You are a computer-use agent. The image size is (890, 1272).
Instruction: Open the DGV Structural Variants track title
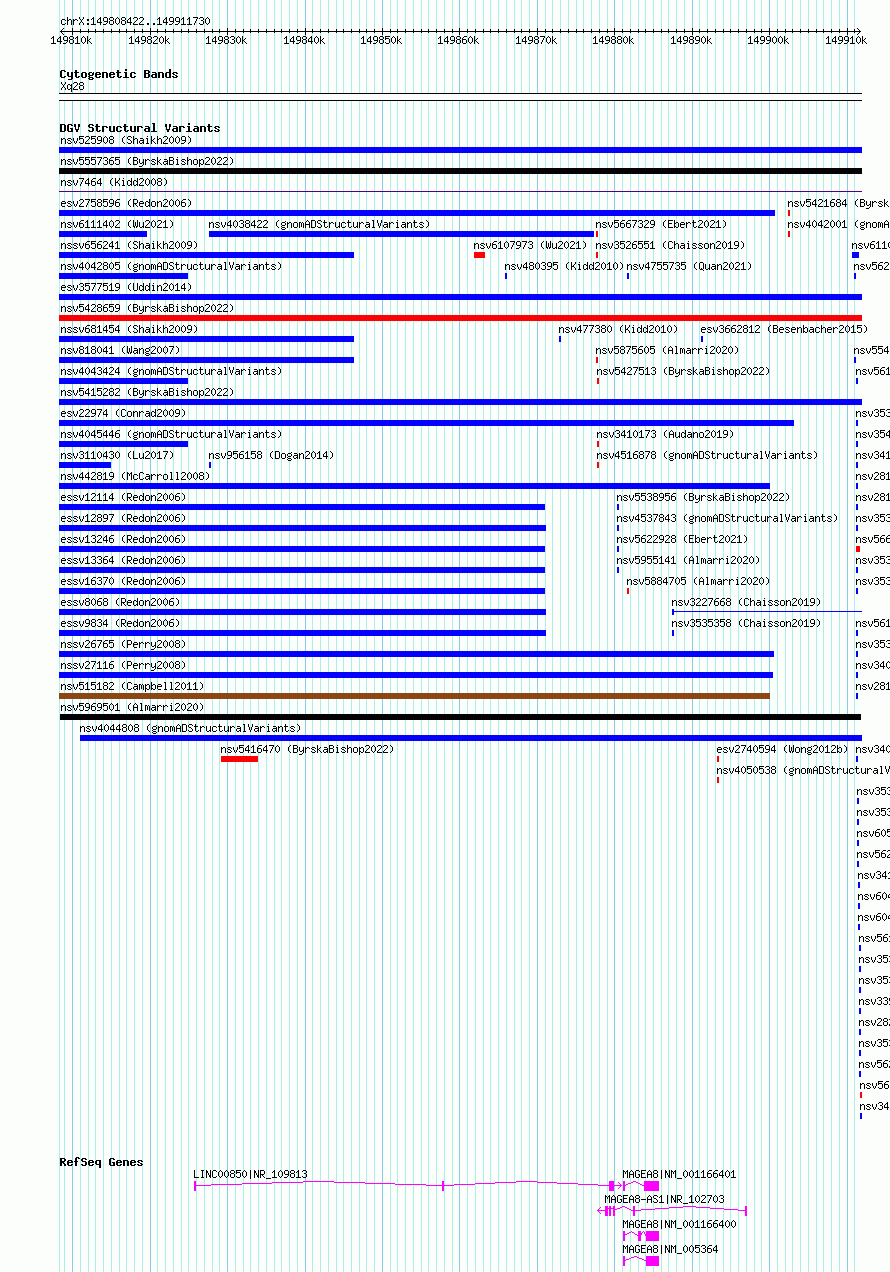point(140,128)
